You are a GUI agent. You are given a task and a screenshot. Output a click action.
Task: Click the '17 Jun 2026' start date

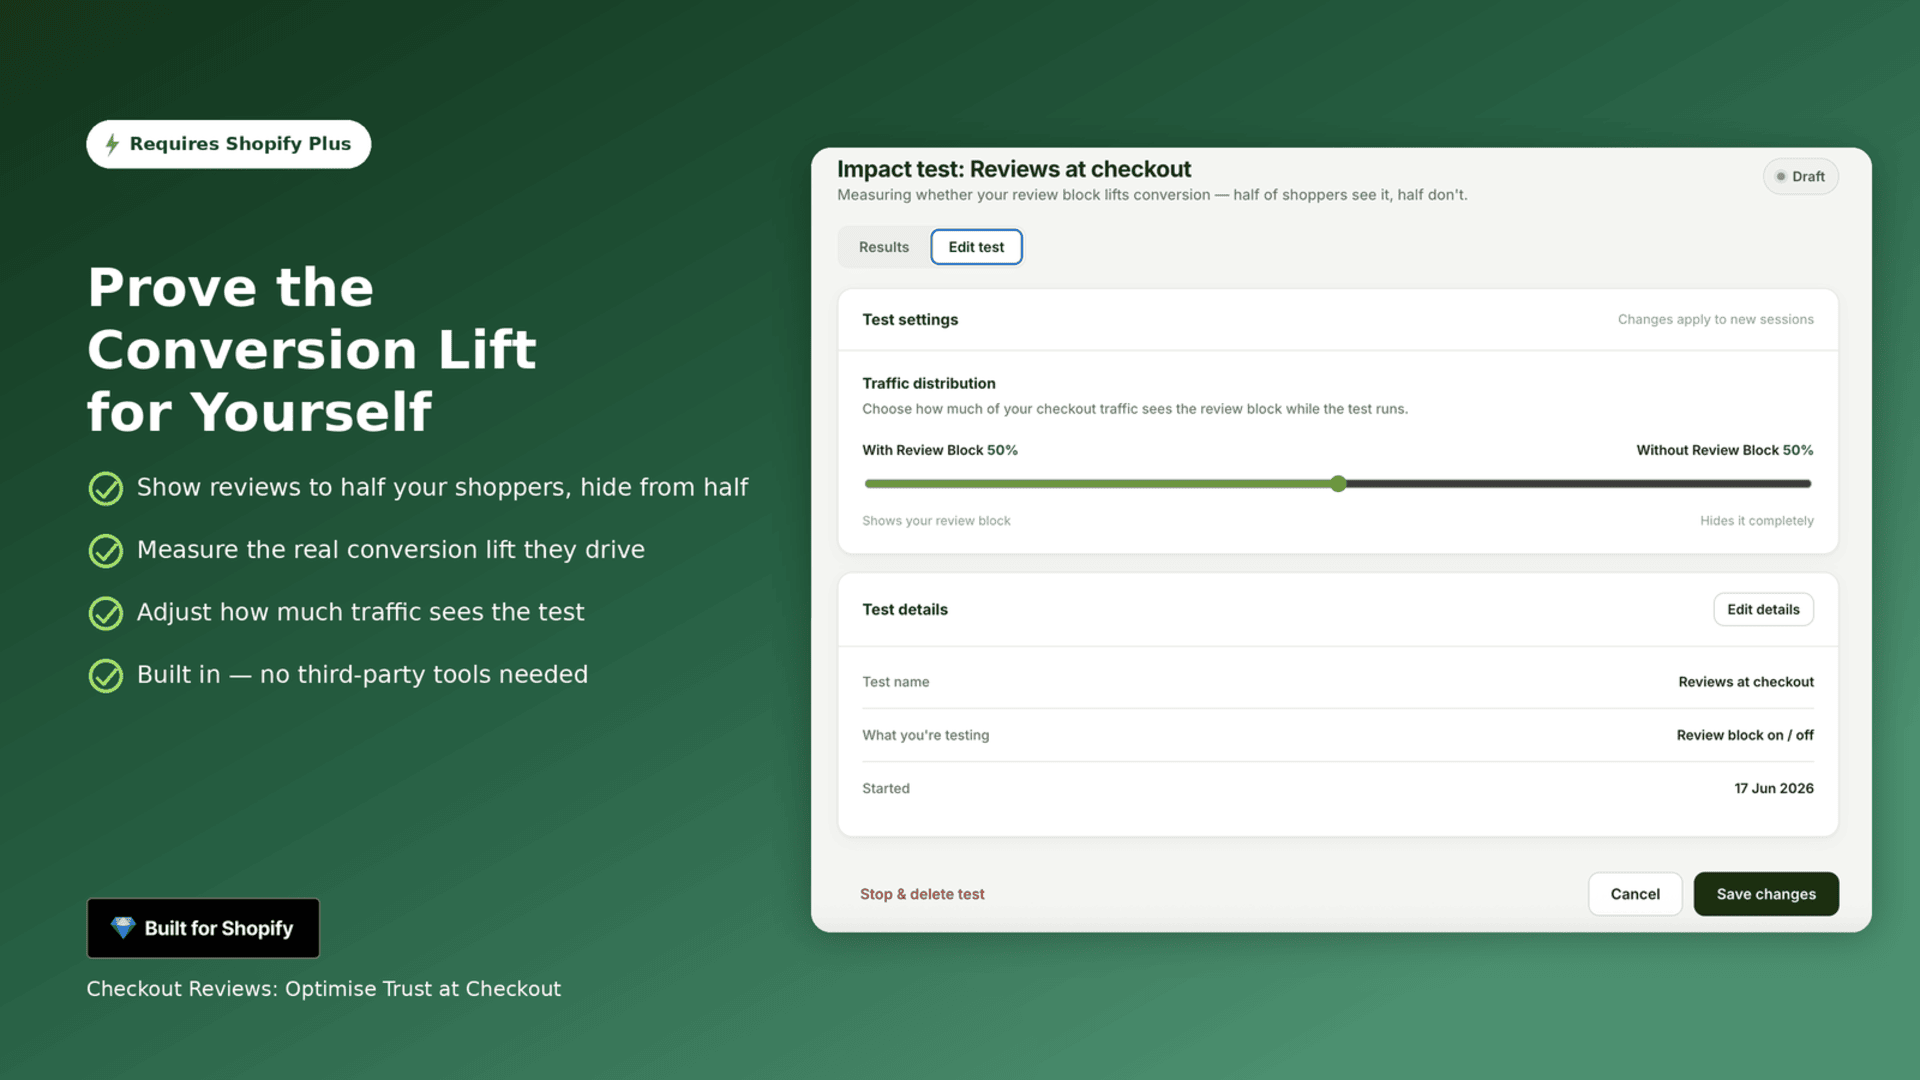click(x=1774, y=788)
